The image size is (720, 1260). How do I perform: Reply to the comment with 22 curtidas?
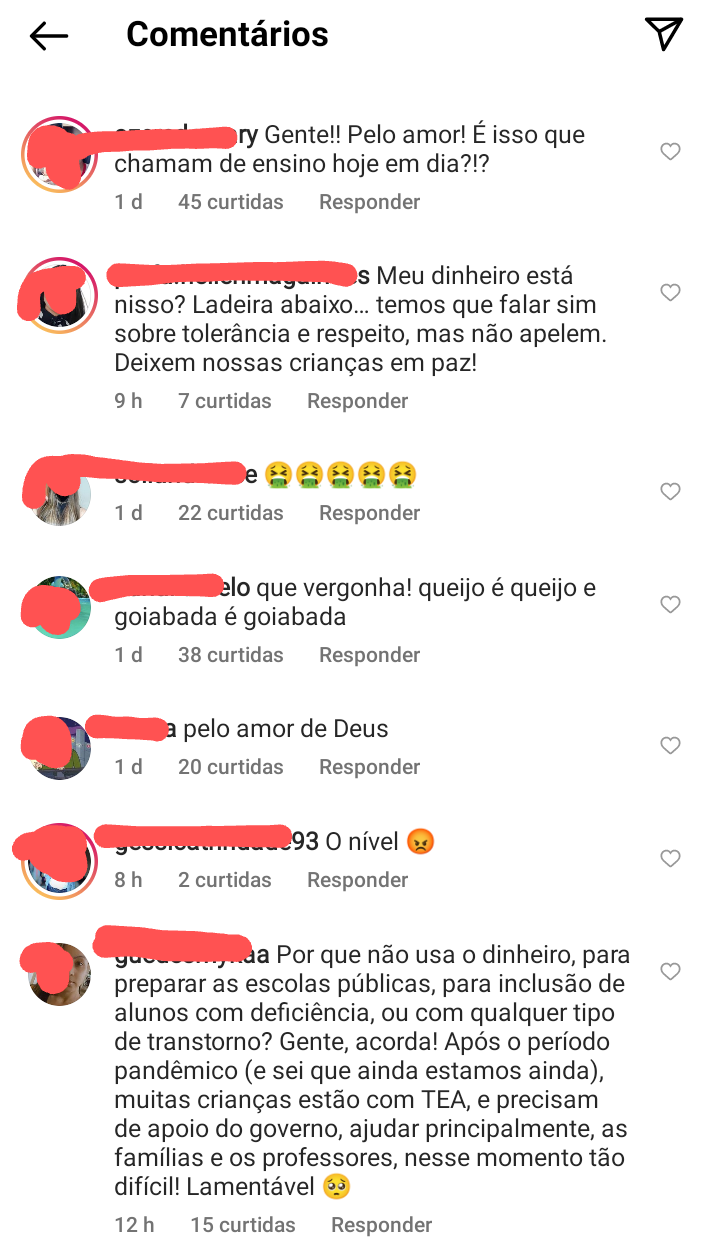(x=369, y=513)
